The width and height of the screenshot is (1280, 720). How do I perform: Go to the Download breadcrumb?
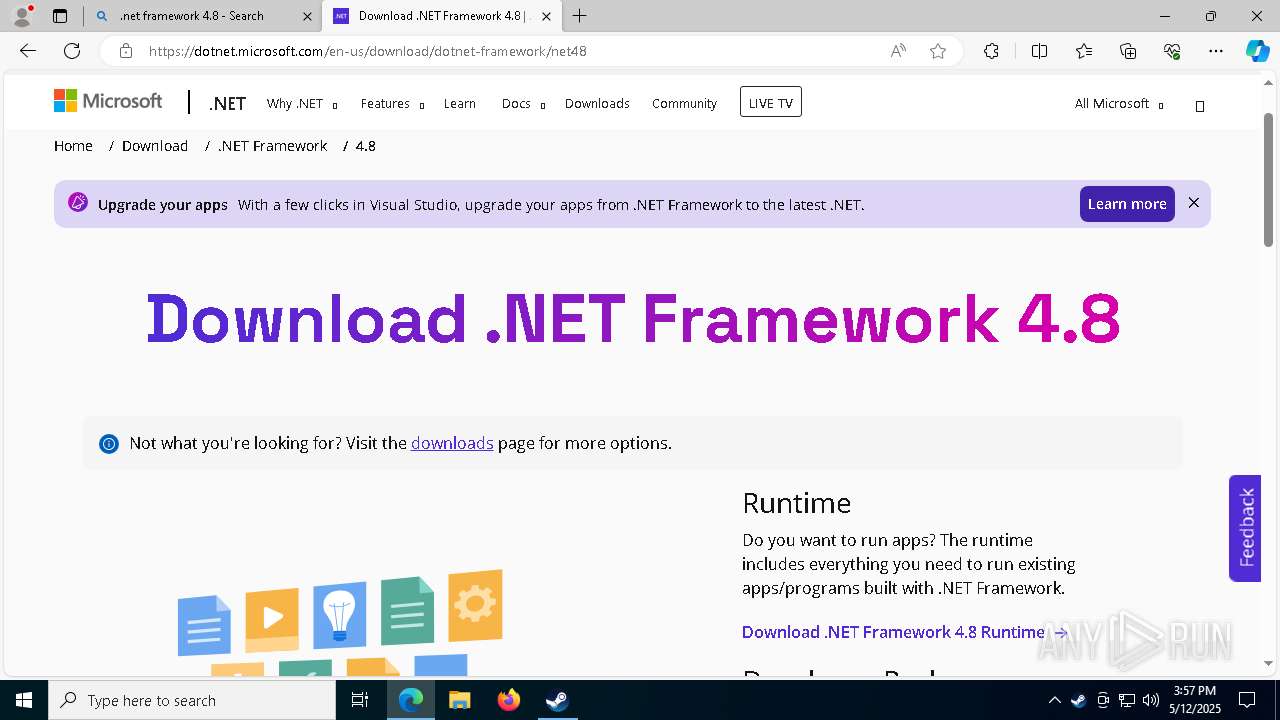click(155, 146)
